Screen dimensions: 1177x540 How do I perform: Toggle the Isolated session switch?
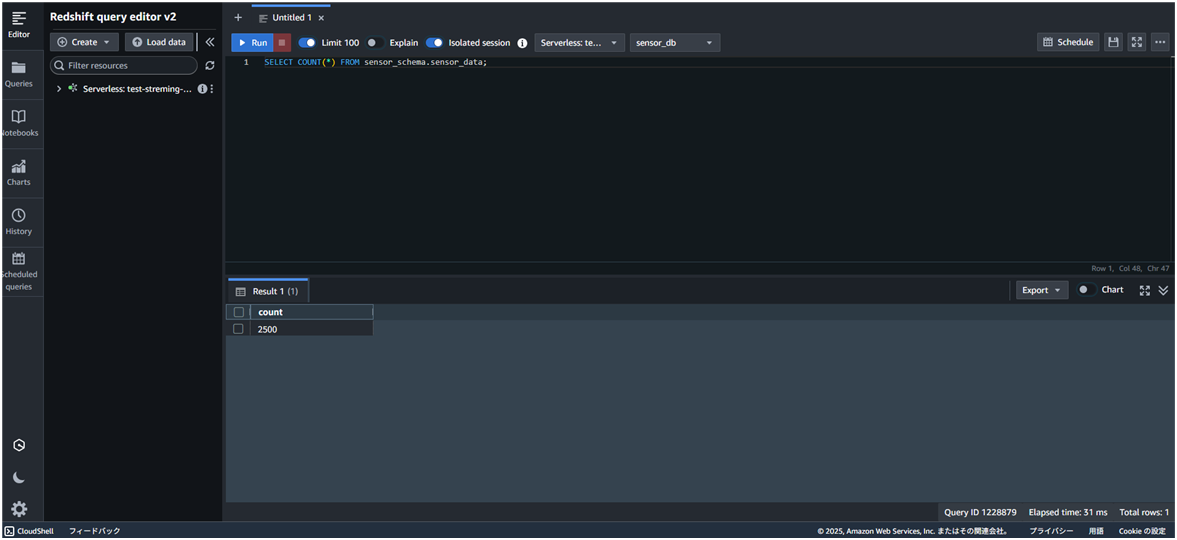[434, 43]
